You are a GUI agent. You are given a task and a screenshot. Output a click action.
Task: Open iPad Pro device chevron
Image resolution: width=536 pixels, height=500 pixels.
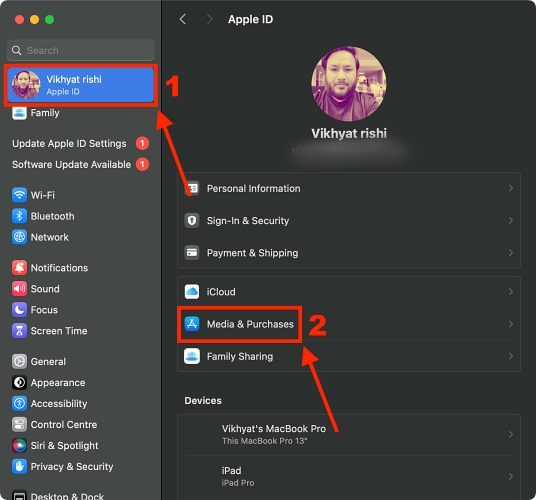point(511,476)
